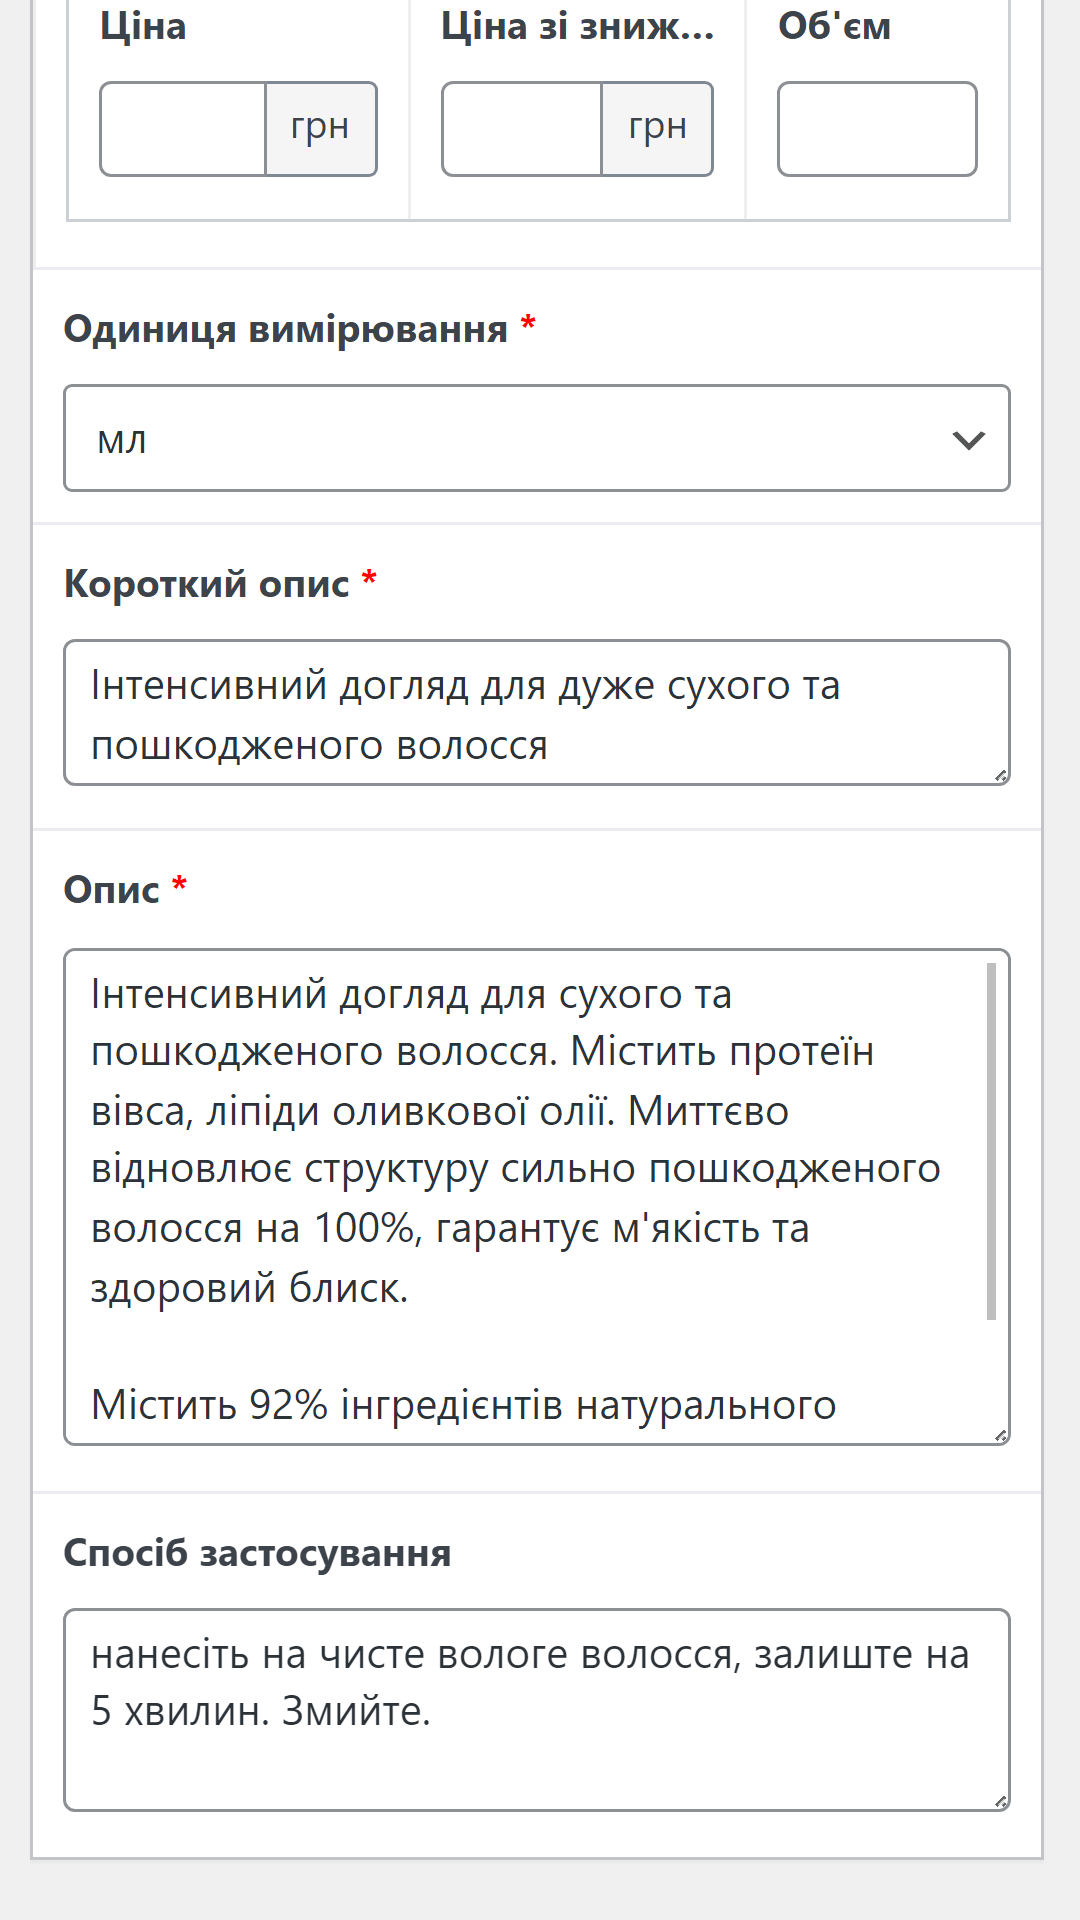Click the Короткий опис label
This screenshot has width=1080, height=1920.
tap(207, 583)
